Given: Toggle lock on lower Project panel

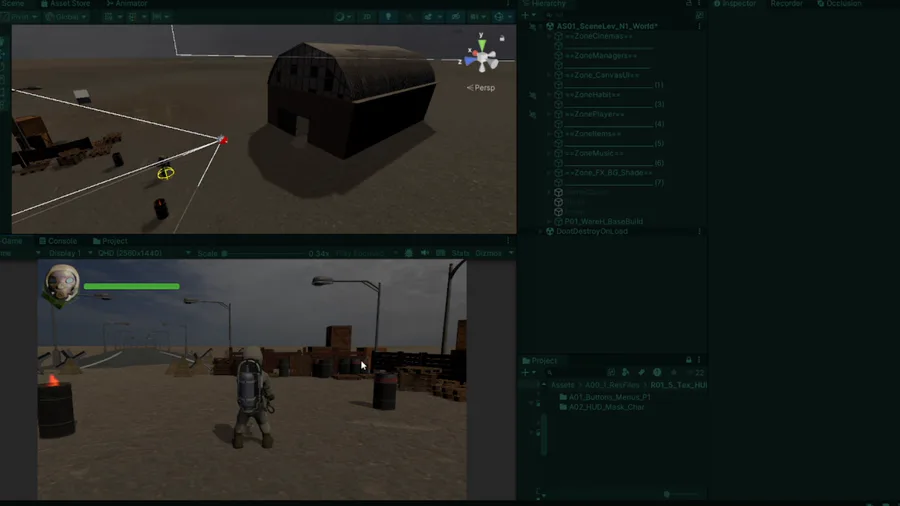Looking at the screenshot, I should pos(689,360).
